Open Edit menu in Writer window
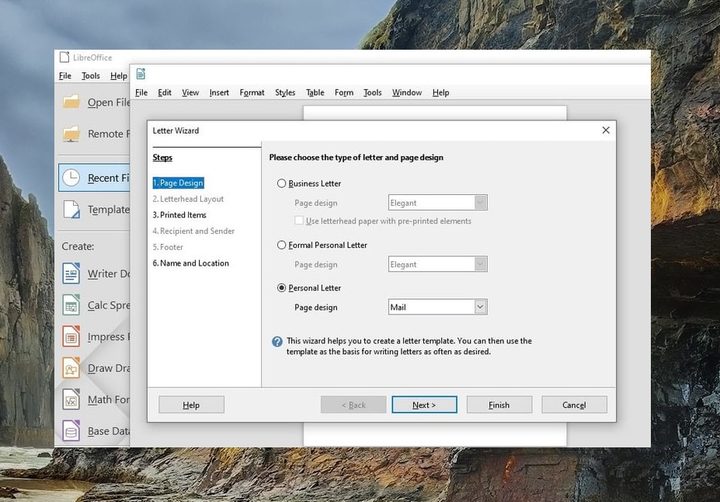The height and width of the screenshot is (502, 720). (164, 92)
